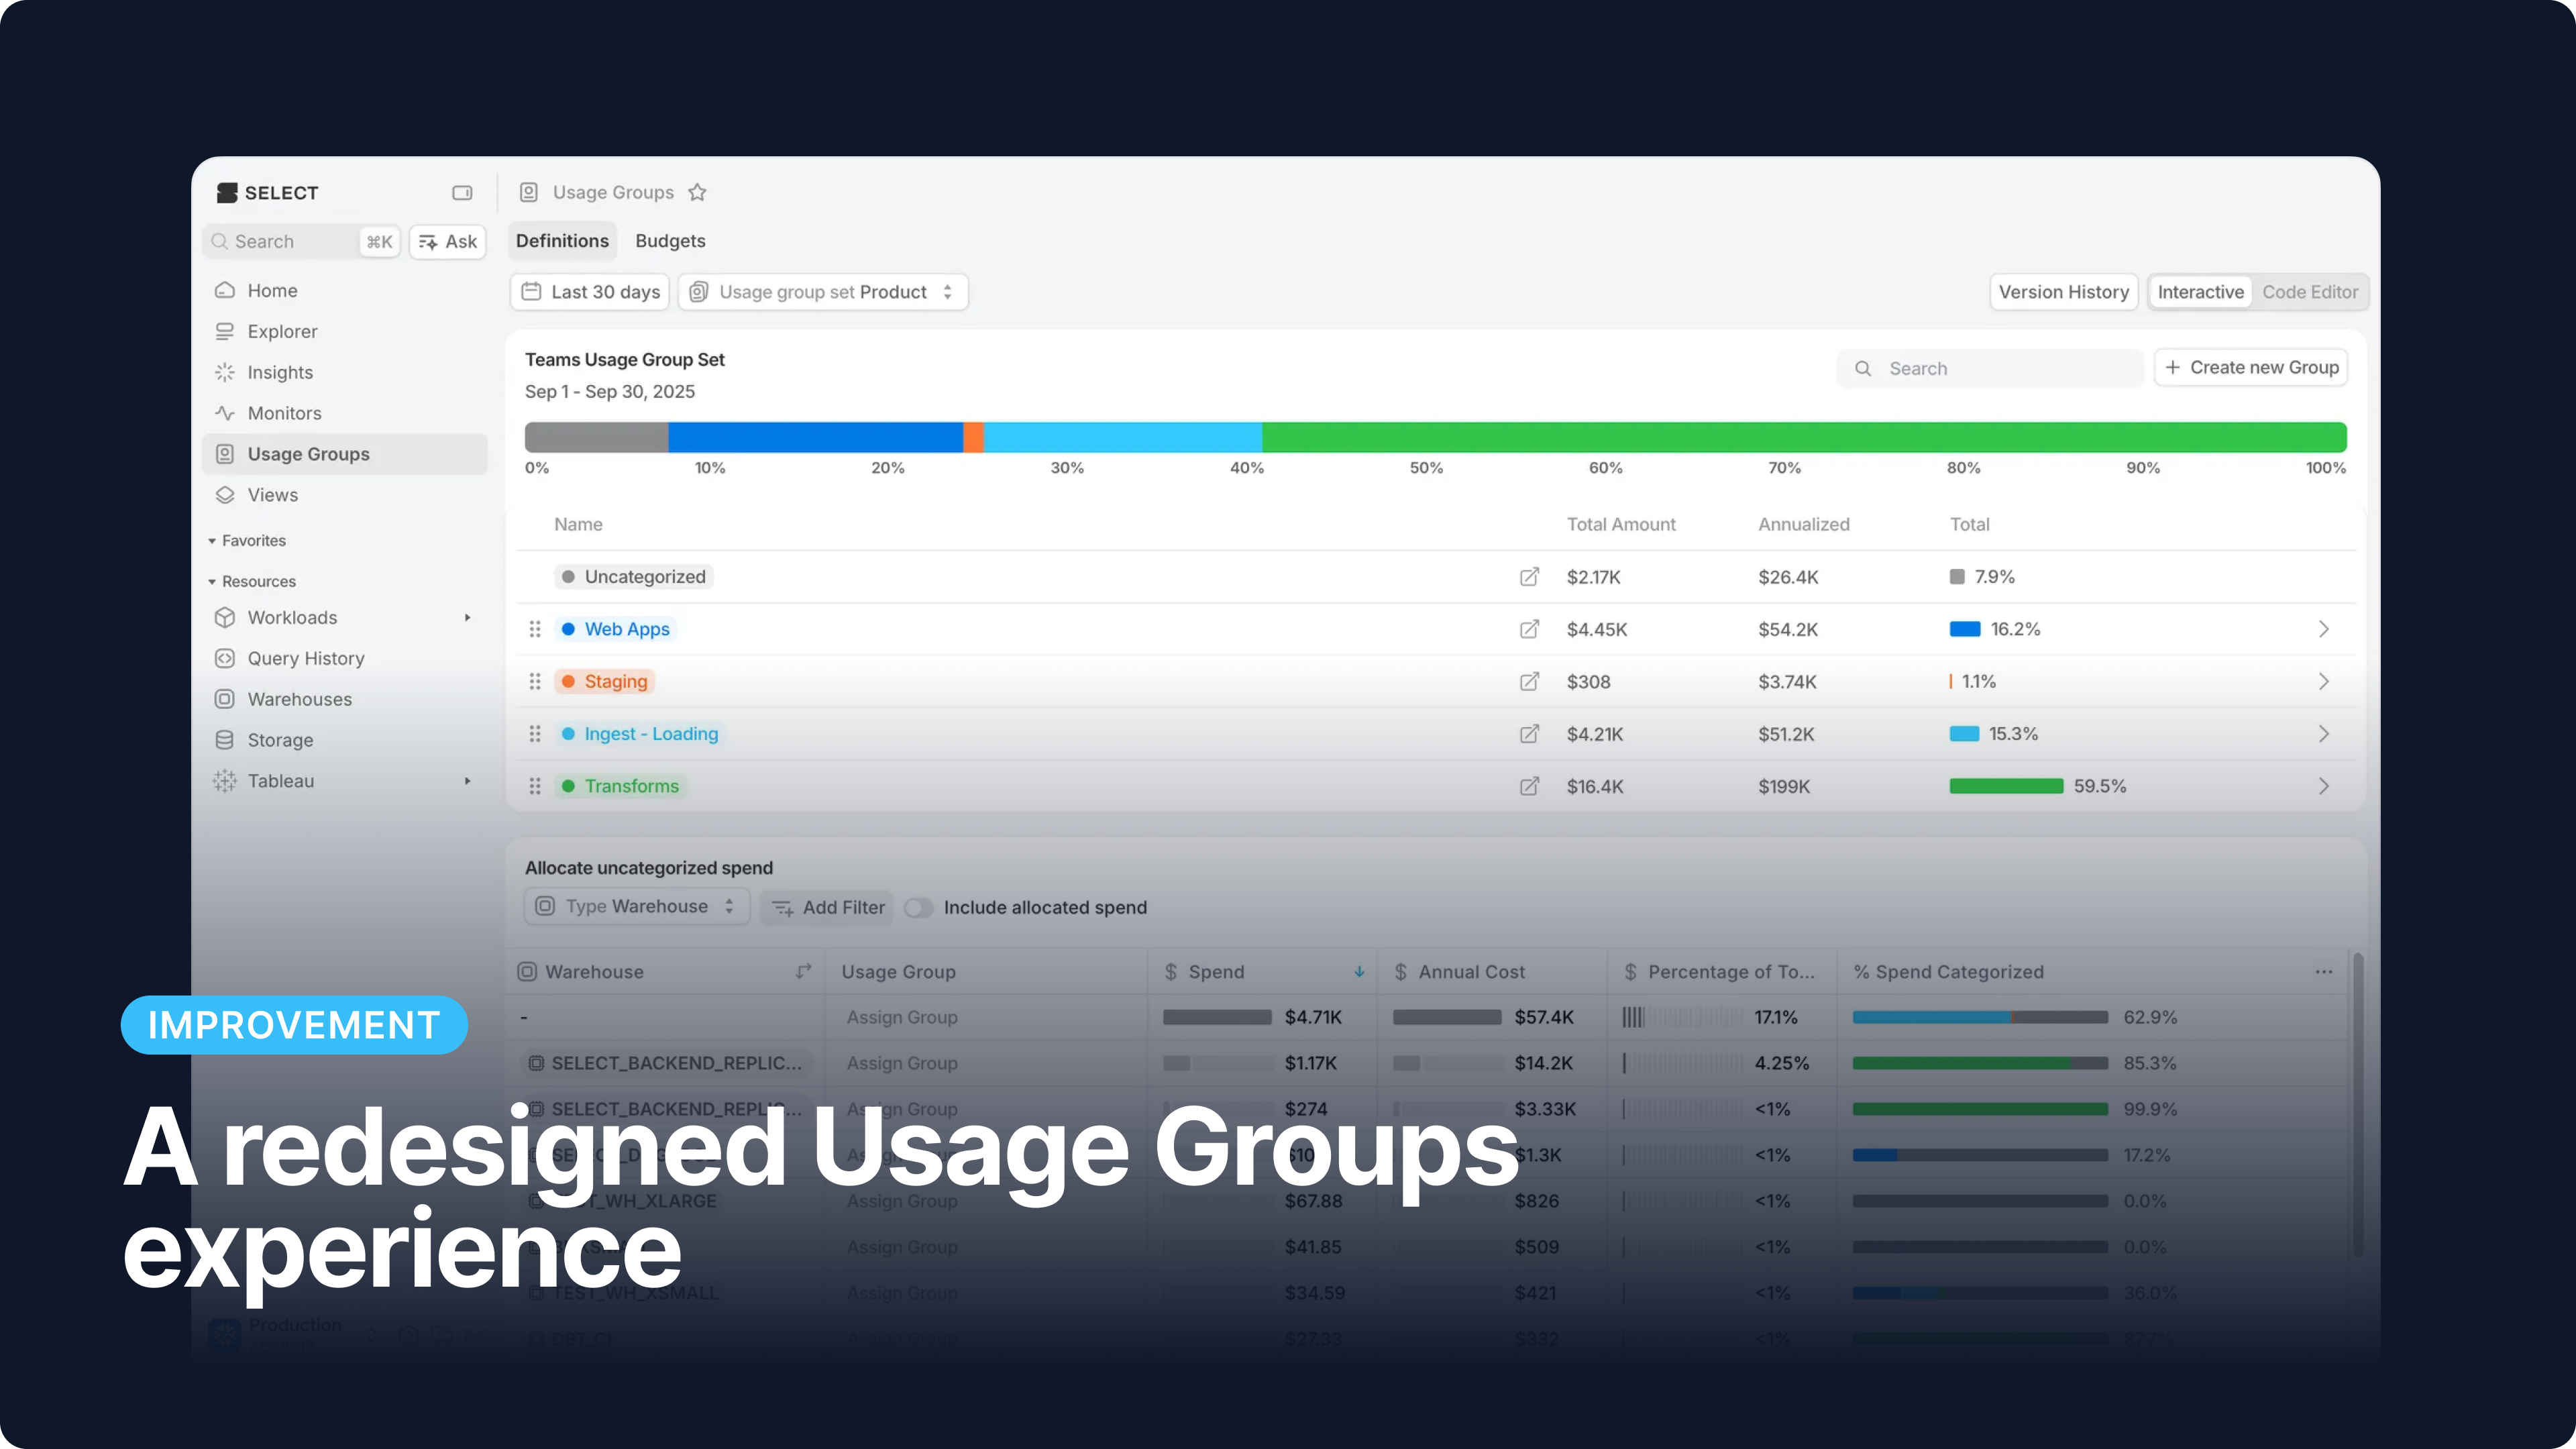Expand the Workloads submenu arrow
The width and height of the screenshot is (2576, 1449).
pyautogui.click(x=467, y=617)
